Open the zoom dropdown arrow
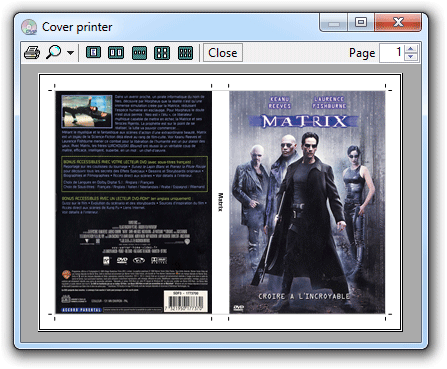The height and width of the screenshot is (369, 447). 70,53
